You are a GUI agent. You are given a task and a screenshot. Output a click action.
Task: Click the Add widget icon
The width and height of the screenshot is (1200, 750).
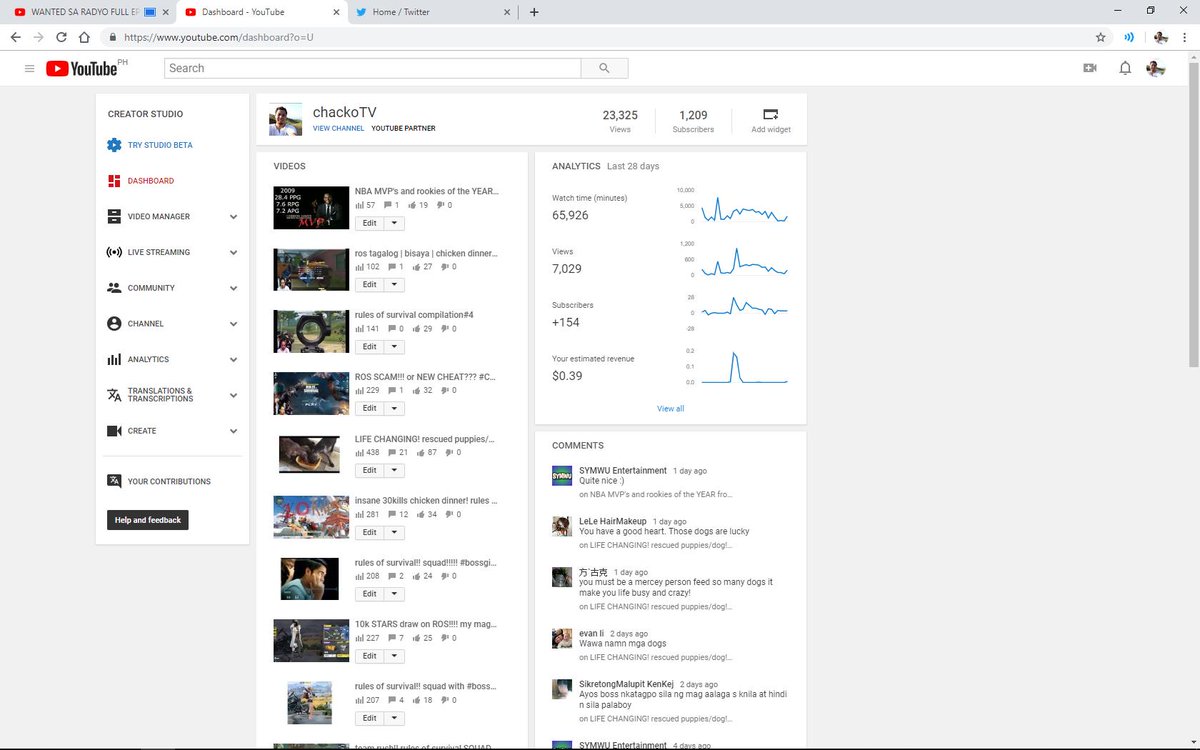[x=770, y=114]
